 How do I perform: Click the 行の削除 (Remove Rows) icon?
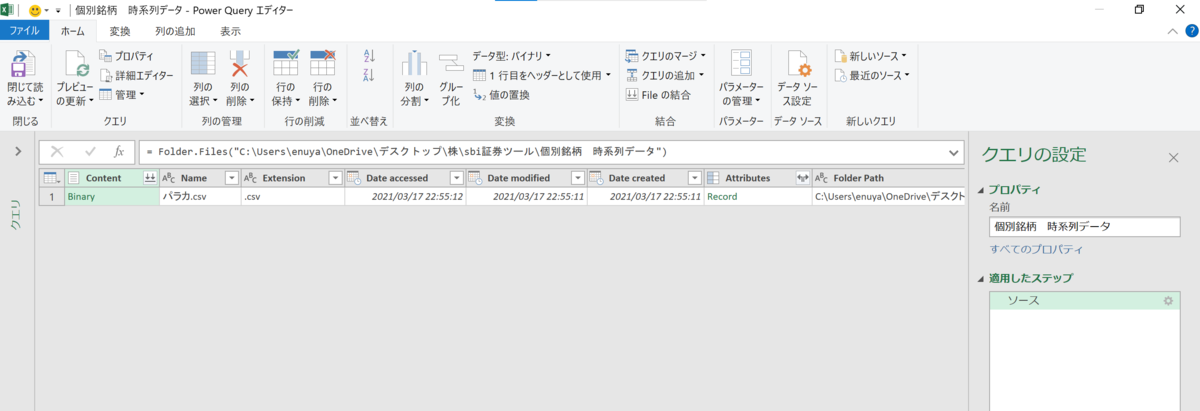322,65
